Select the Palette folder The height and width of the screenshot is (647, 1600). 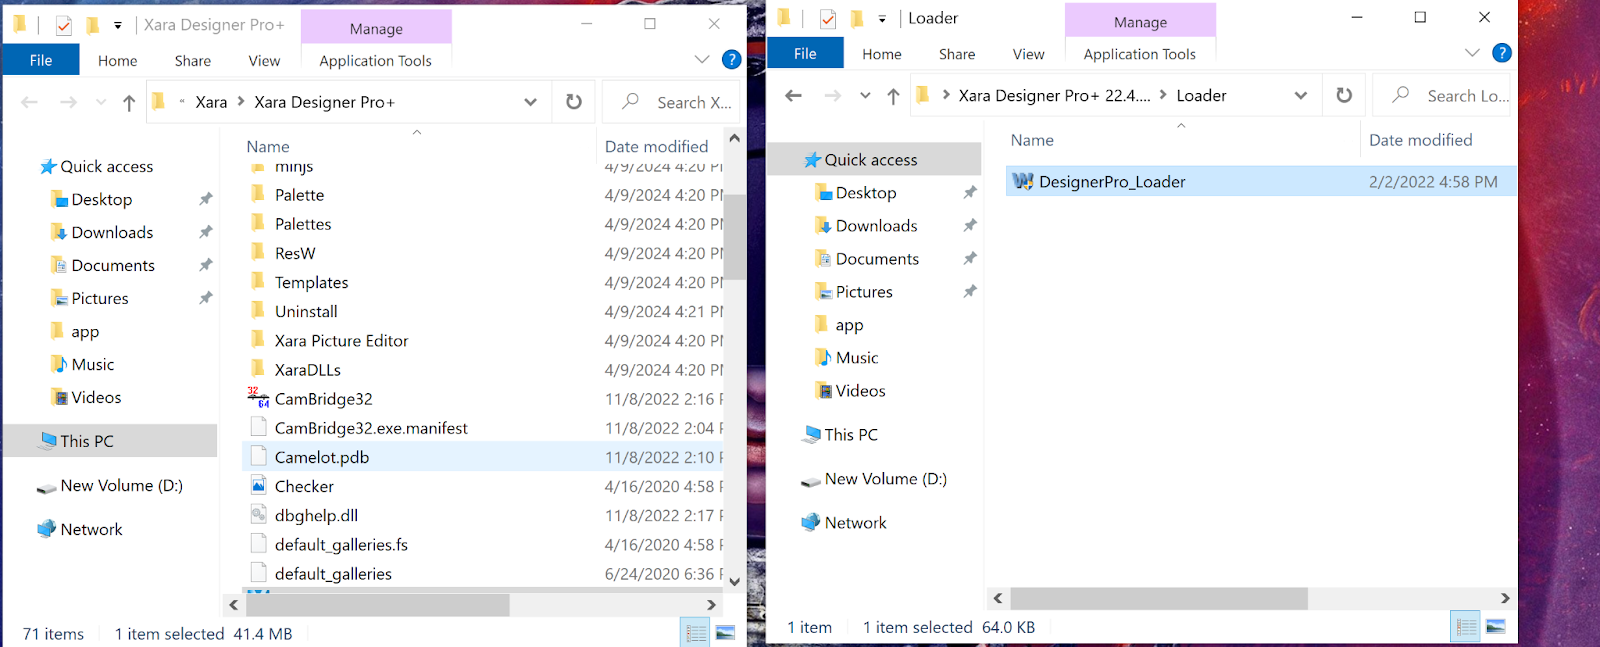[299, 195]
